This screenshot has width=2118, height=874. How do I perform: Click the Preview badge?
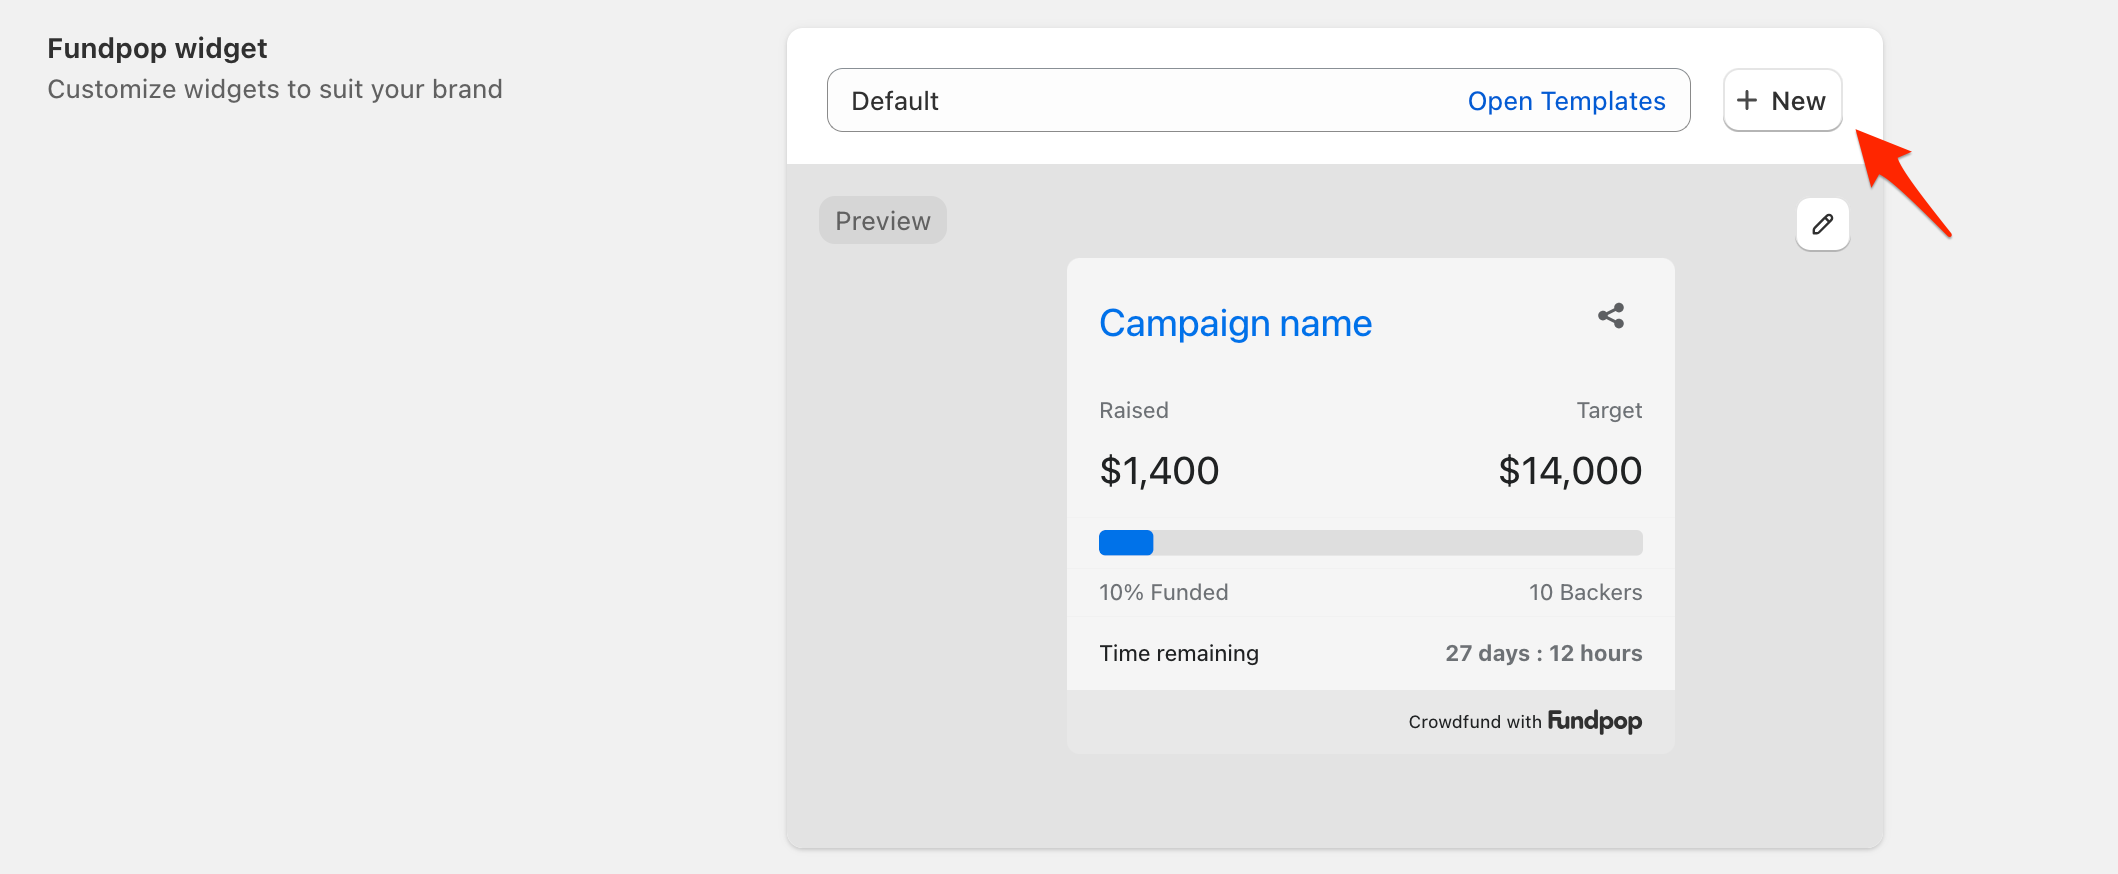(882, 221)
